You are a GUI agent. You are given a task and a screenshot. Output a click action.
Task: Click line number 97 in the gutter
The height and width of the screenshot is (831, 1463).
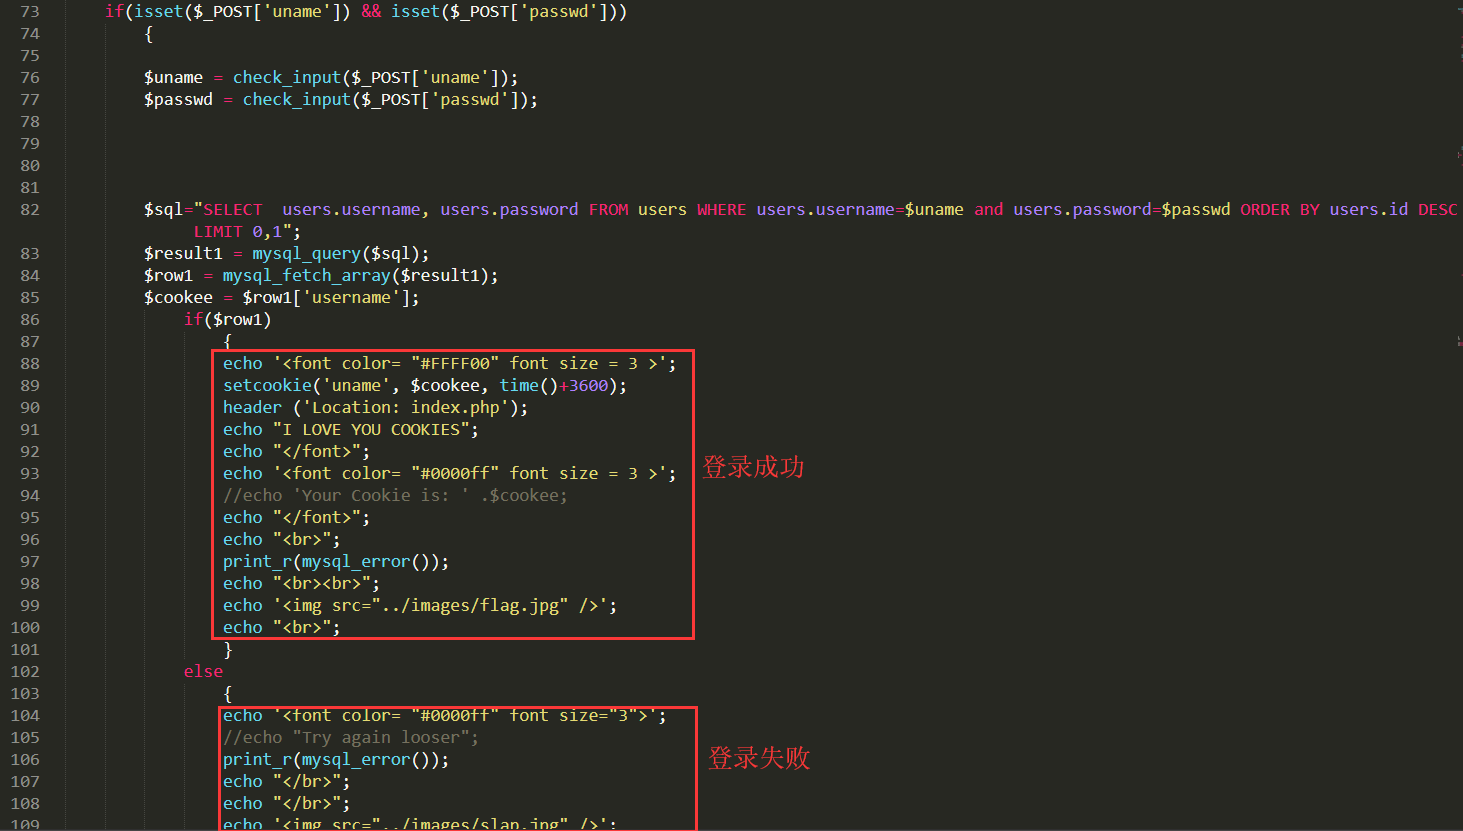(x=30, y=562)
